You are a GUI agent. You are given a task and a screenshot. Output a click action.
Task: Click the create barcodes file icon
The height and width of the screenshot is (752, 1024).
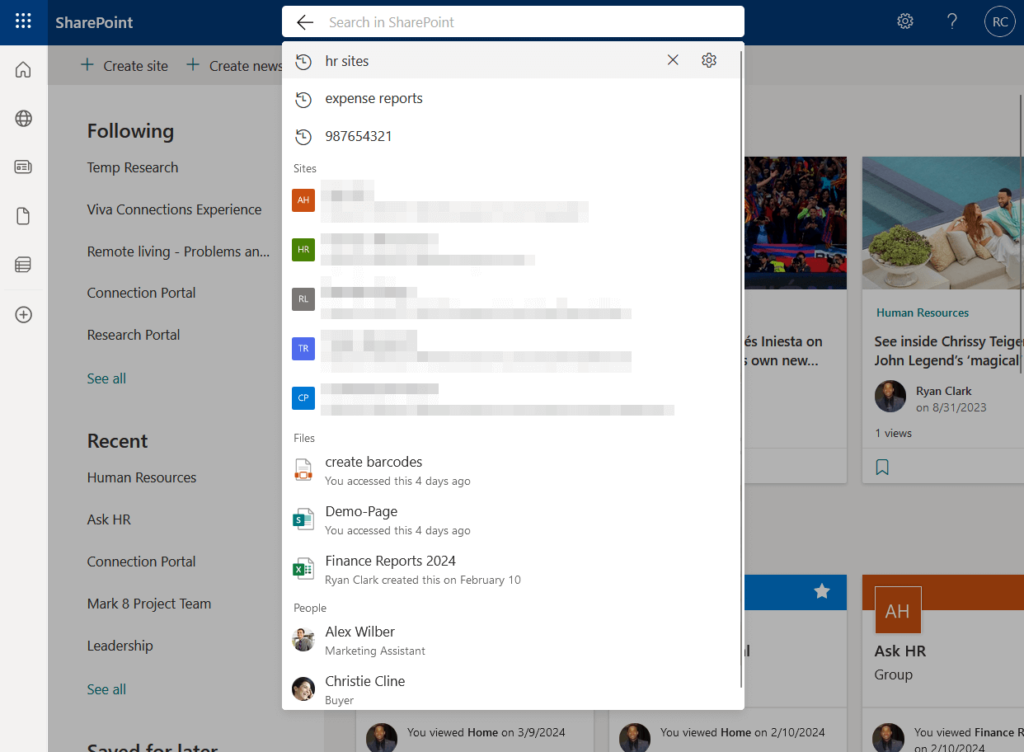point(303,470)
